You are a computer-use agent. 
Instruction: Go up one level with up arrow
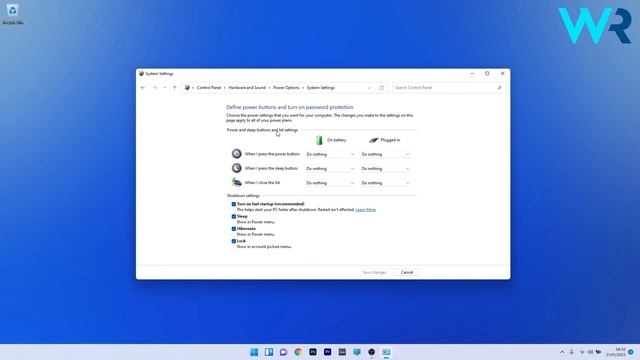174,88
